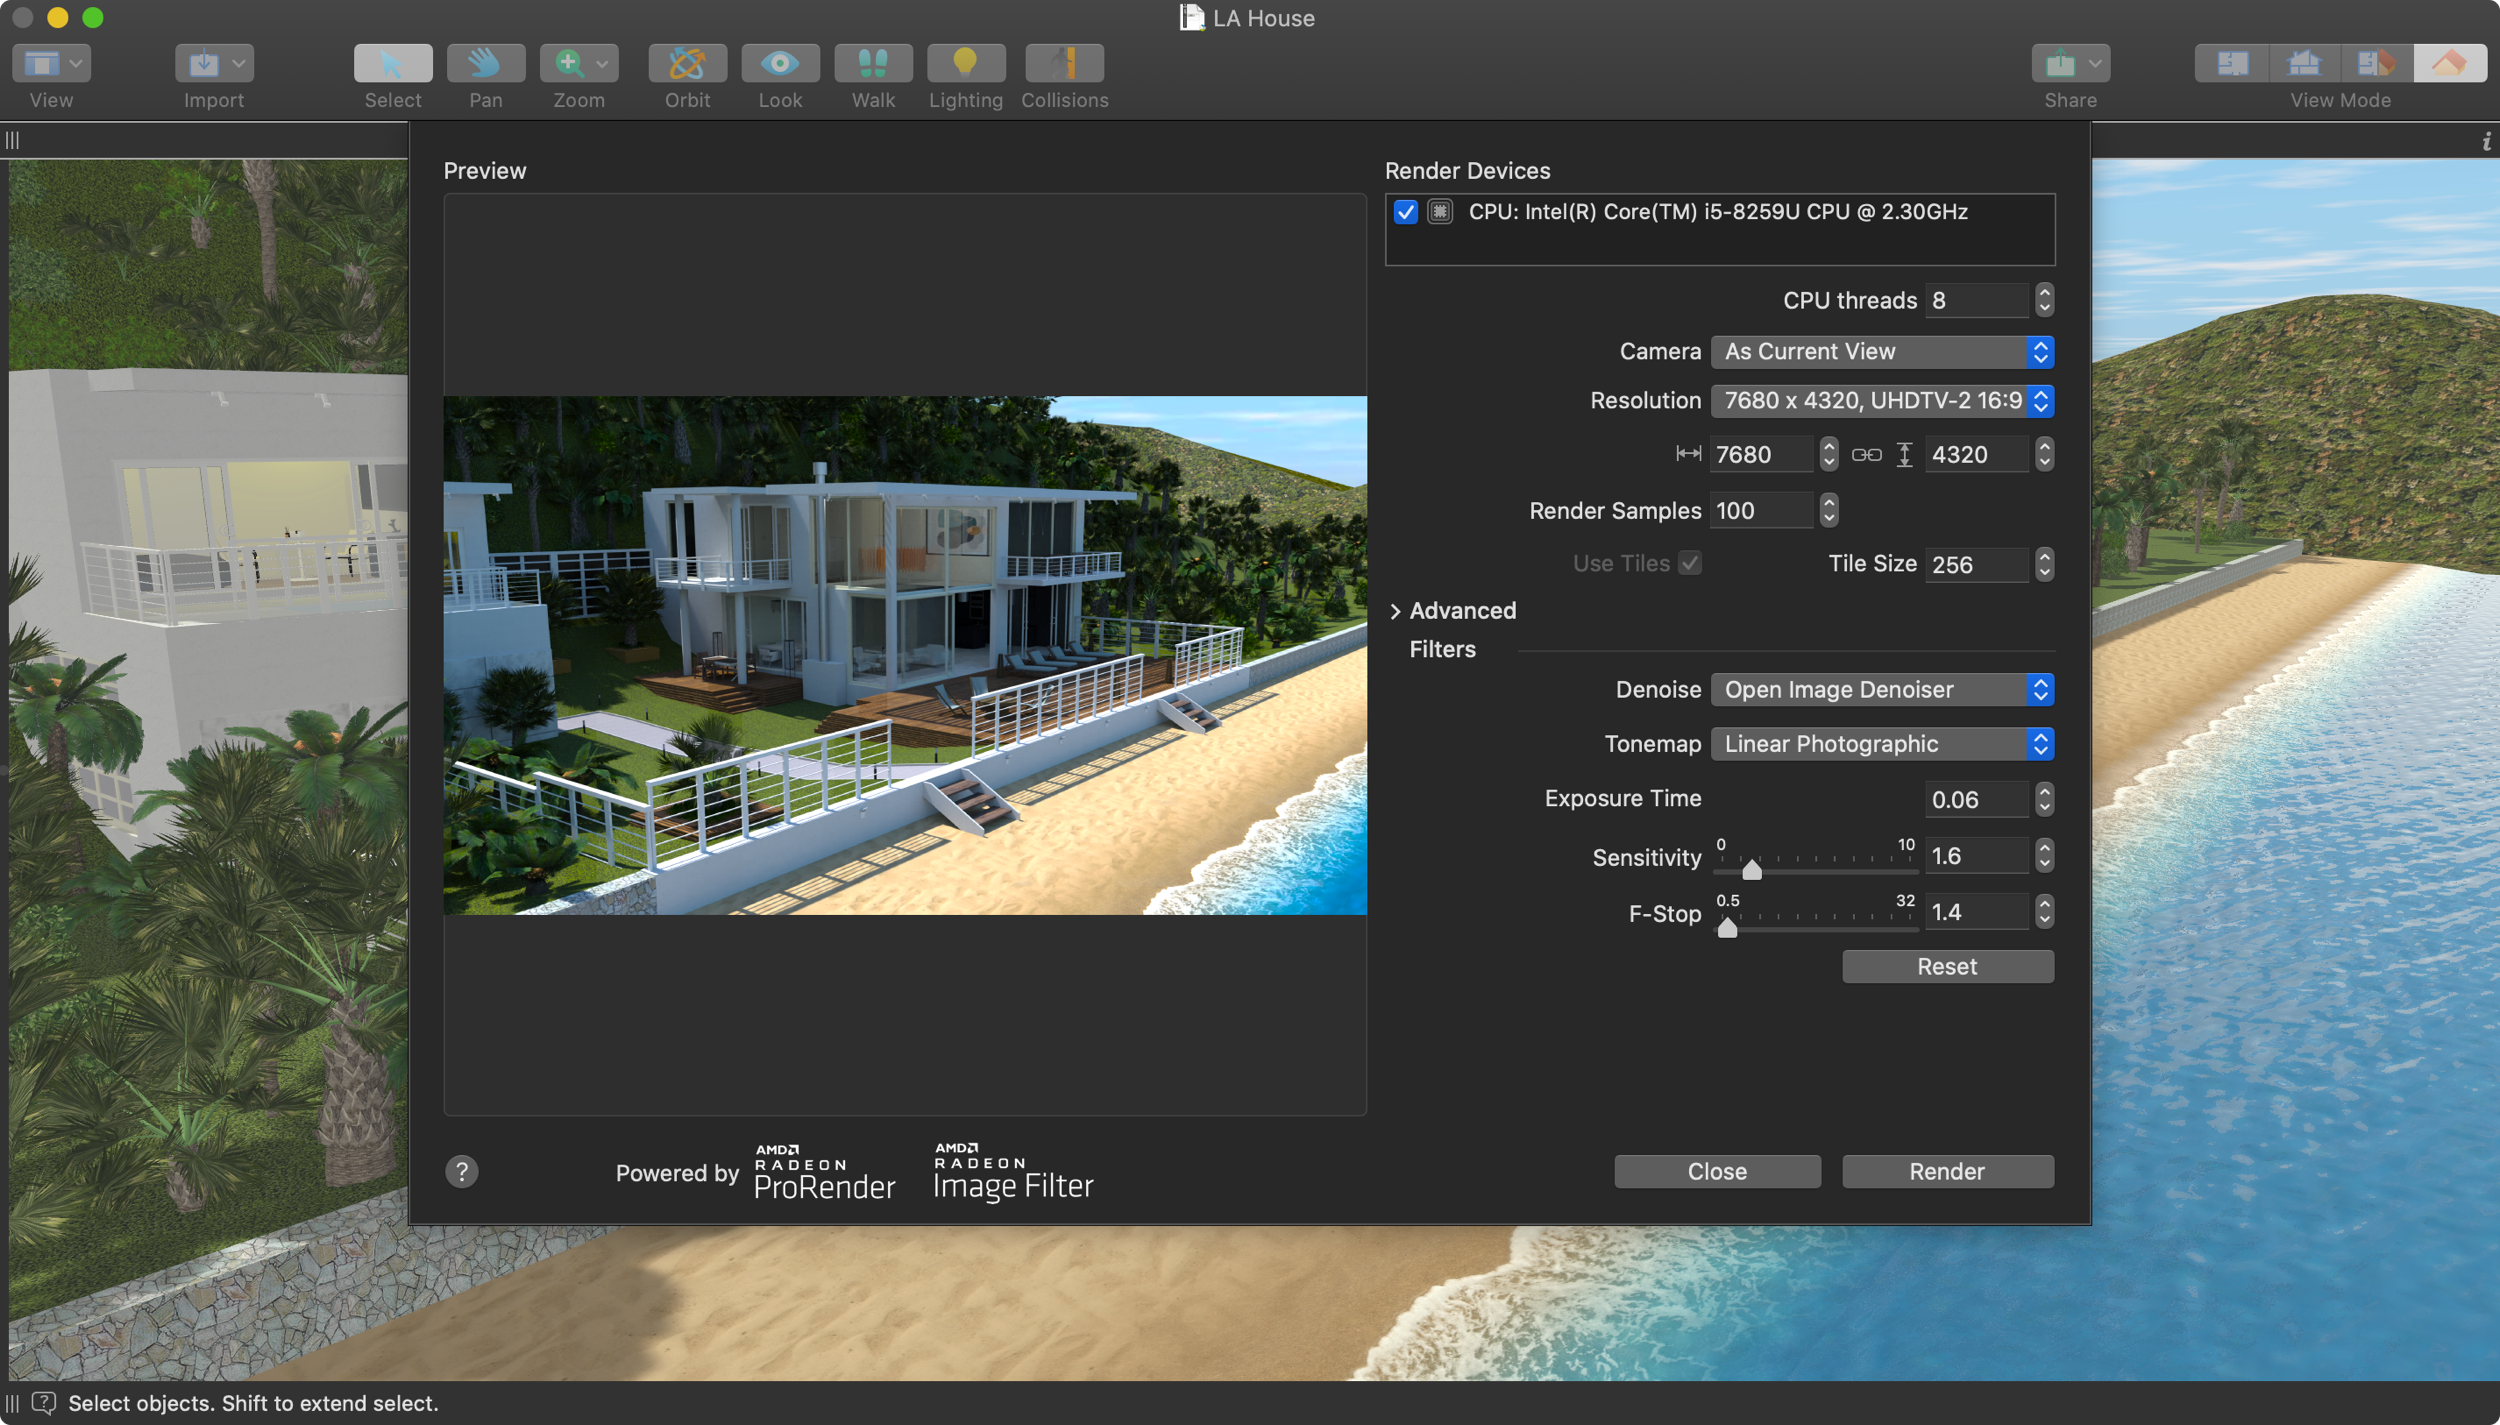Toggle the Collisions tool
2500x1425 pixels.
click(x=1064, y=63)
